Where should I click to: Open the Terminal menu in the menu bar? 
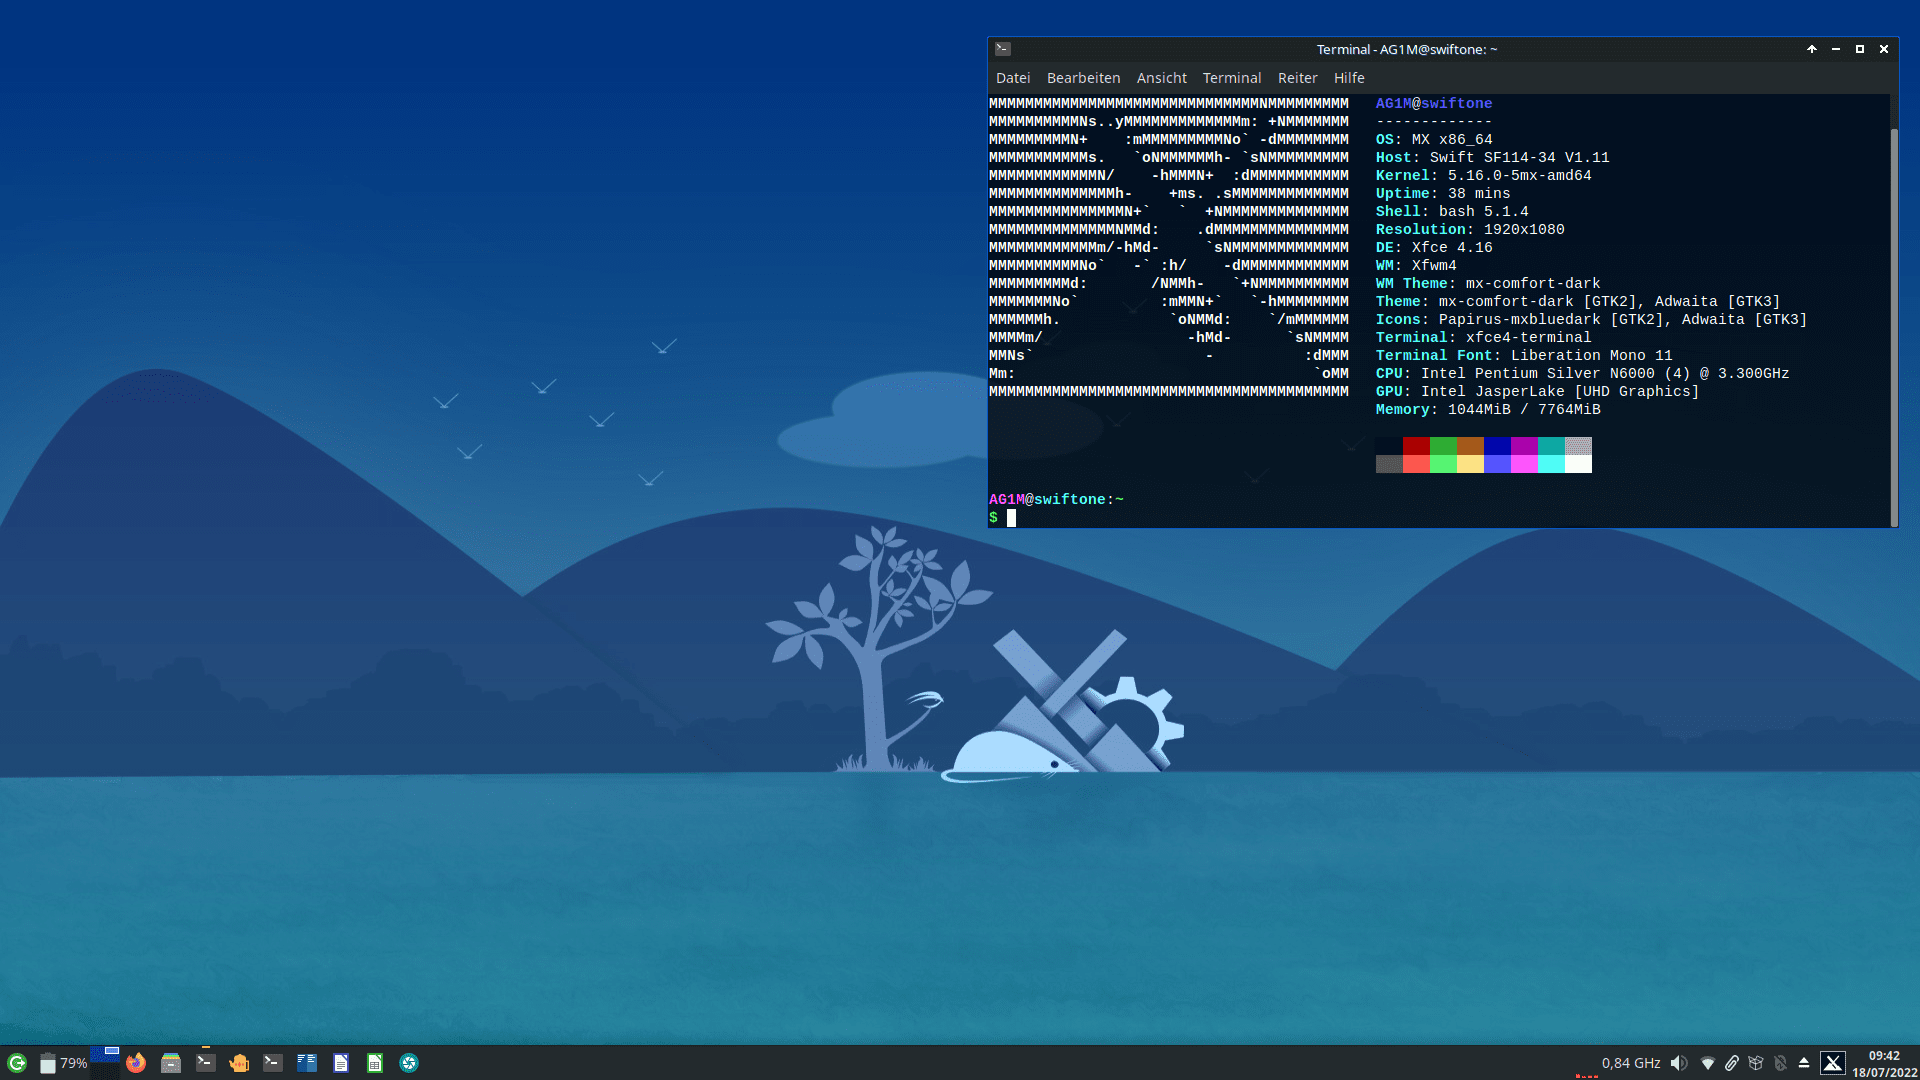1231,78
